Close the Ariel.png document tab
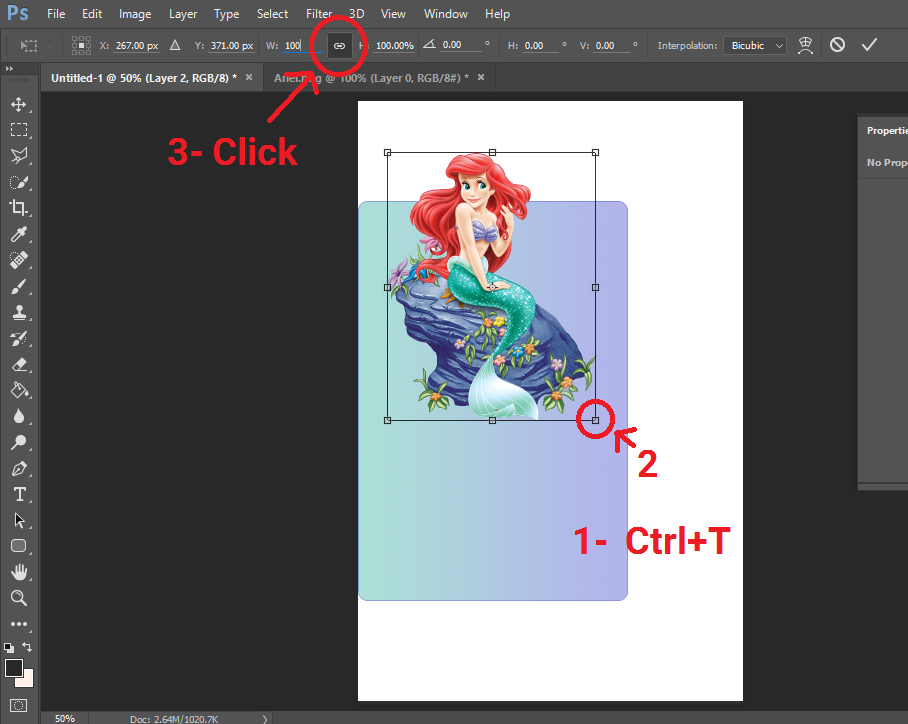The height and width of the screenshot is (724, 908). [481, 77]
